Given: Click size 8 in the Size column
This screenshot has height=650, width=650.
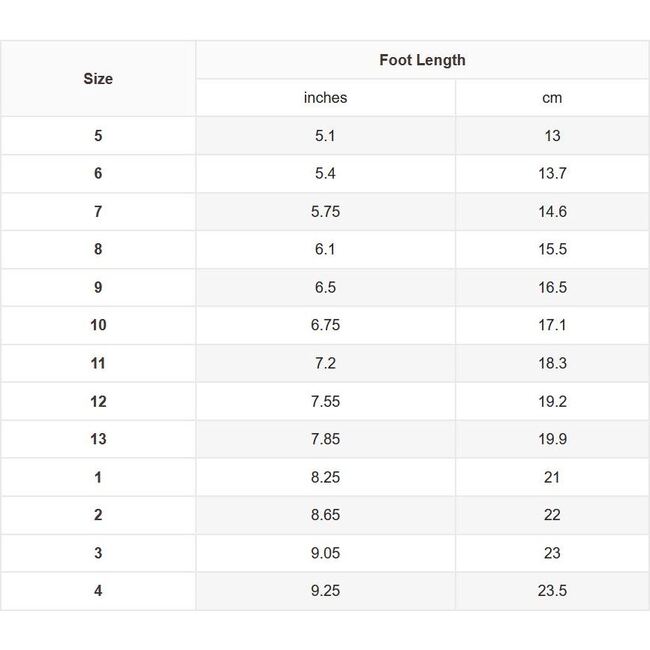Looking at the screenshot, I should pos(98,250).
